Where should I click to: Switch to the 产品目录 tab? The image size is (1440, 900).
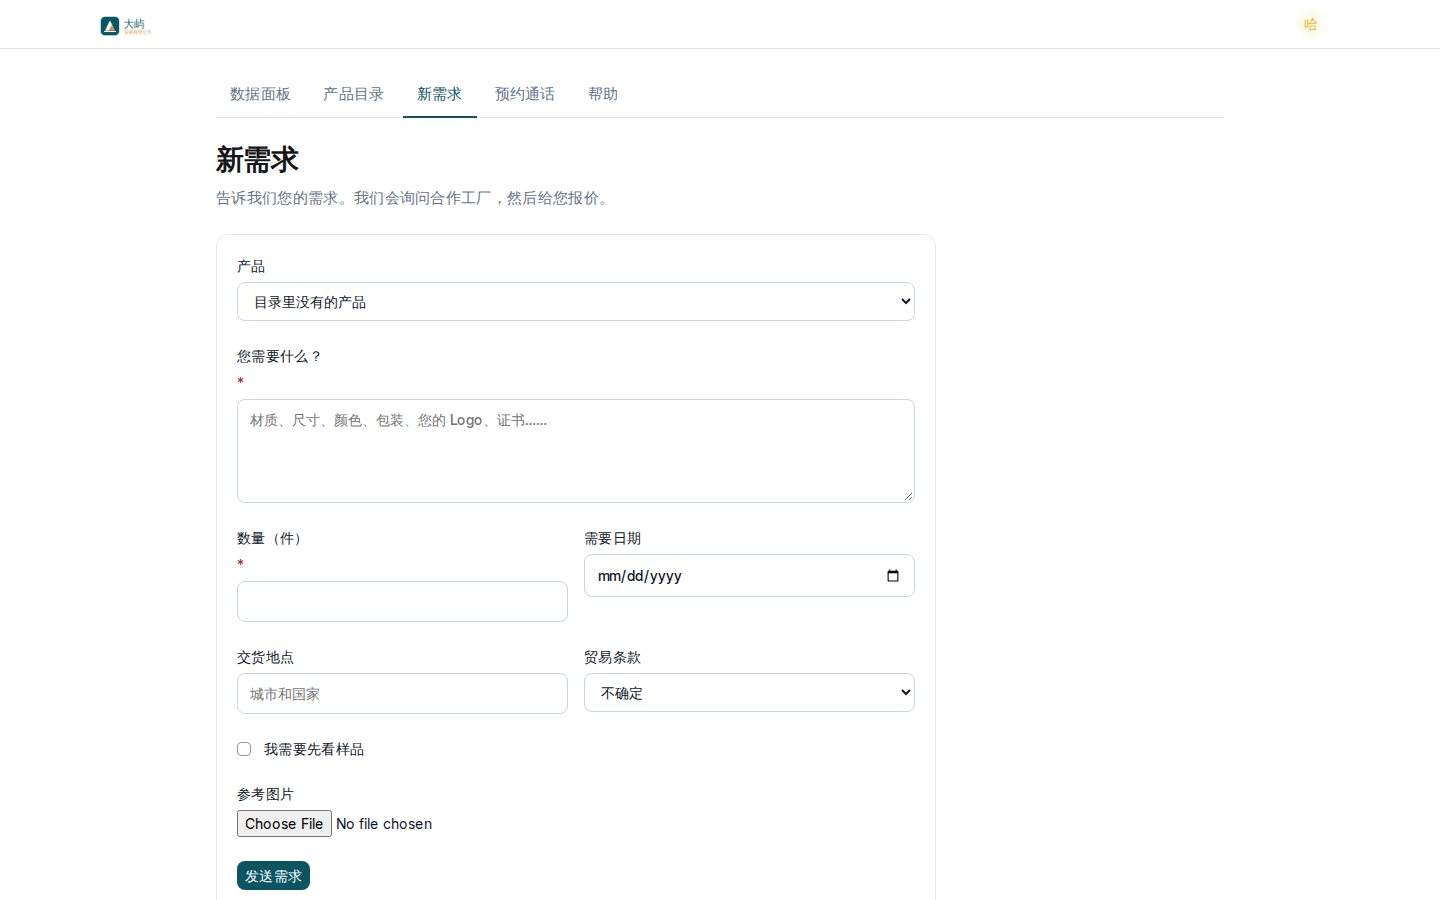click(353, 94)
